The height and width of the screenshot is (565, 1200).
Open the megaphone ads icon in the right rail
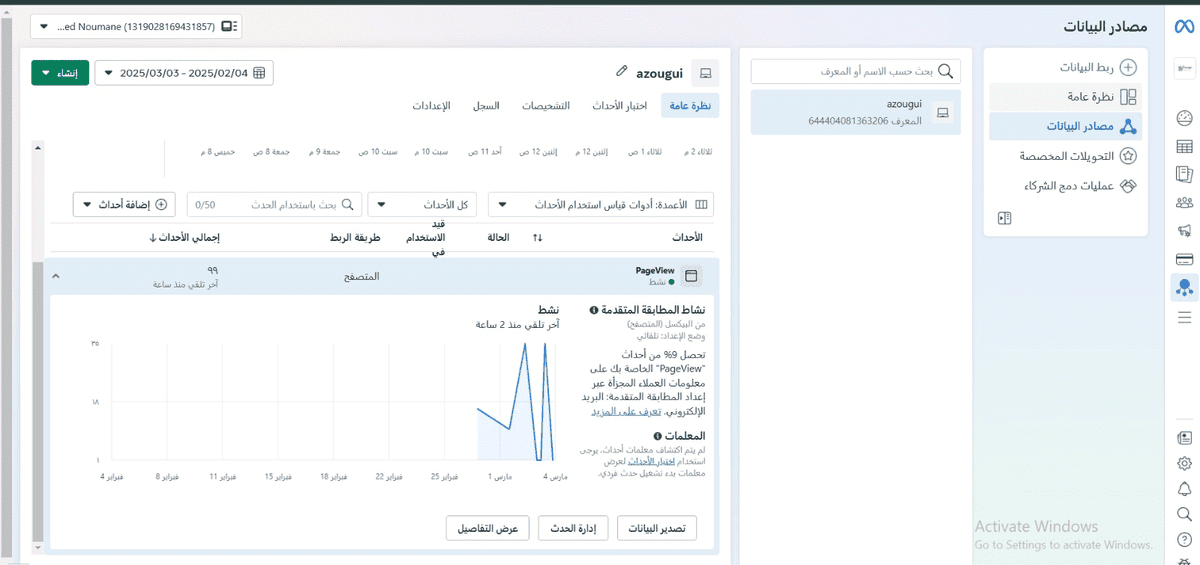pyautogui.click(x=1184, y=231)
